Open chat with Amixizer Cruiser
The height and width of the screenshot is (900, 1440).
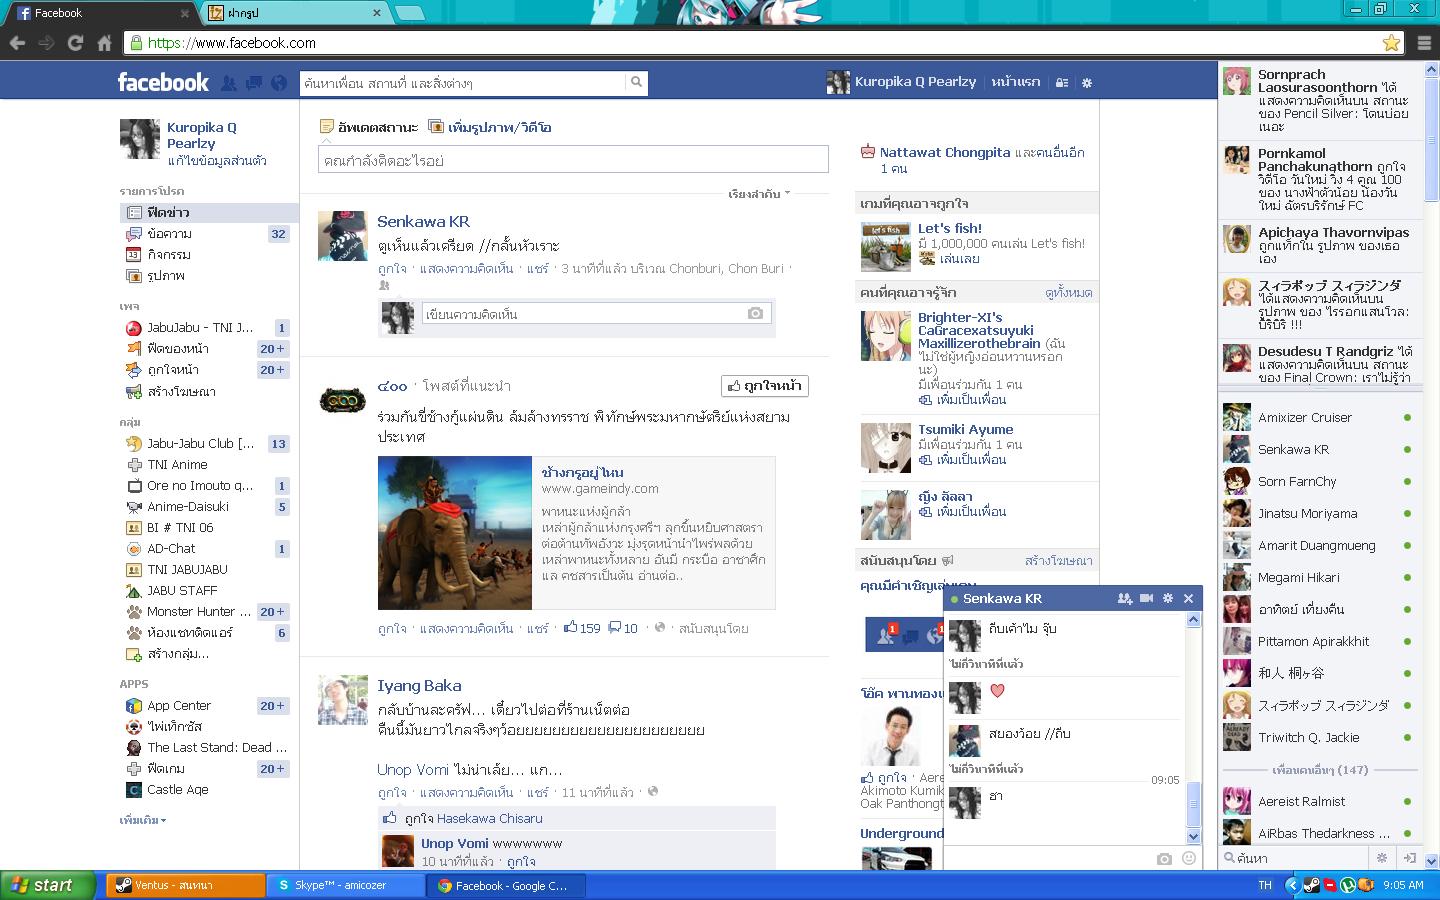1319,417
